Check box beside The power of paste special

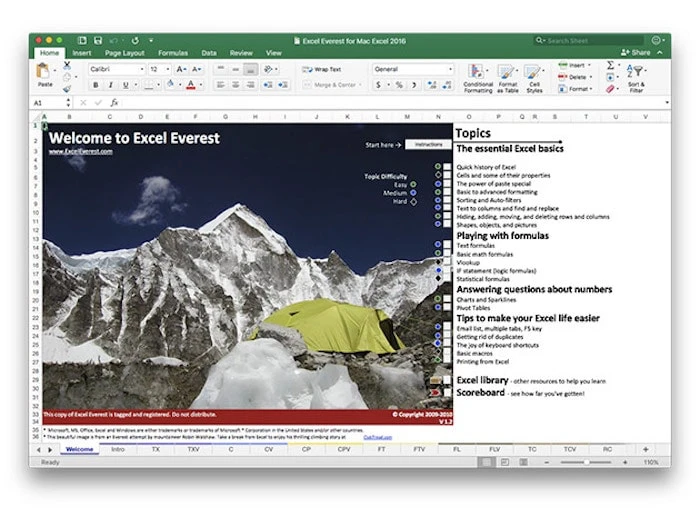tap(447, 184)
